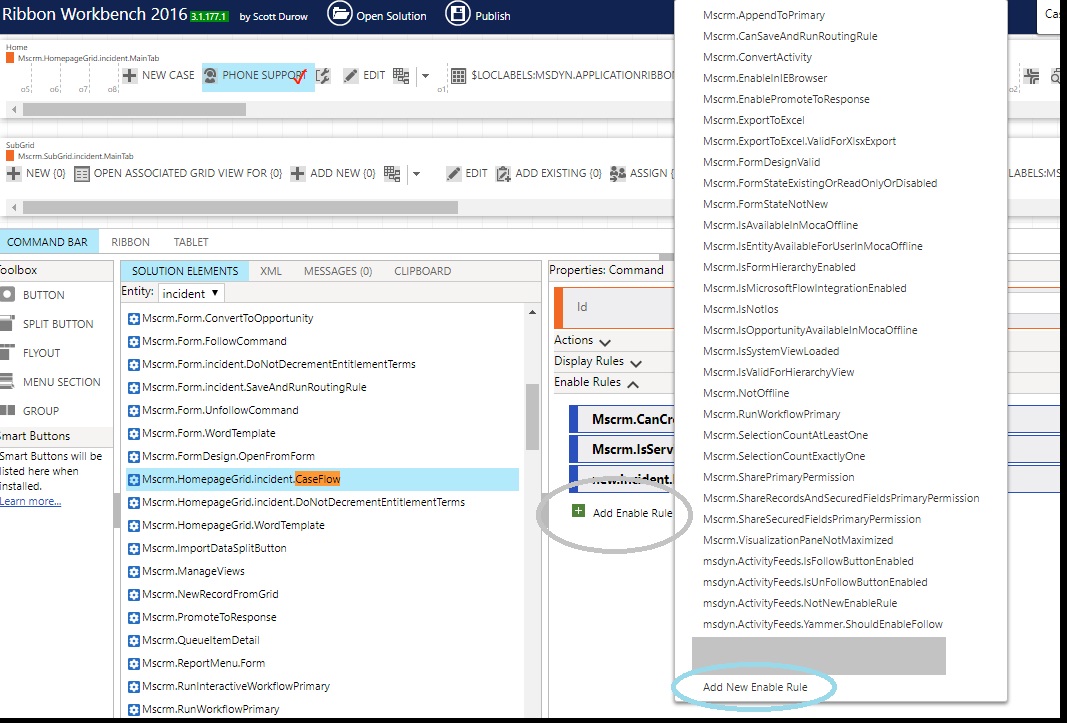The image size is (1067, 723).
Task: Click the ASSIGN people icon
Action: tap(617, 172)
